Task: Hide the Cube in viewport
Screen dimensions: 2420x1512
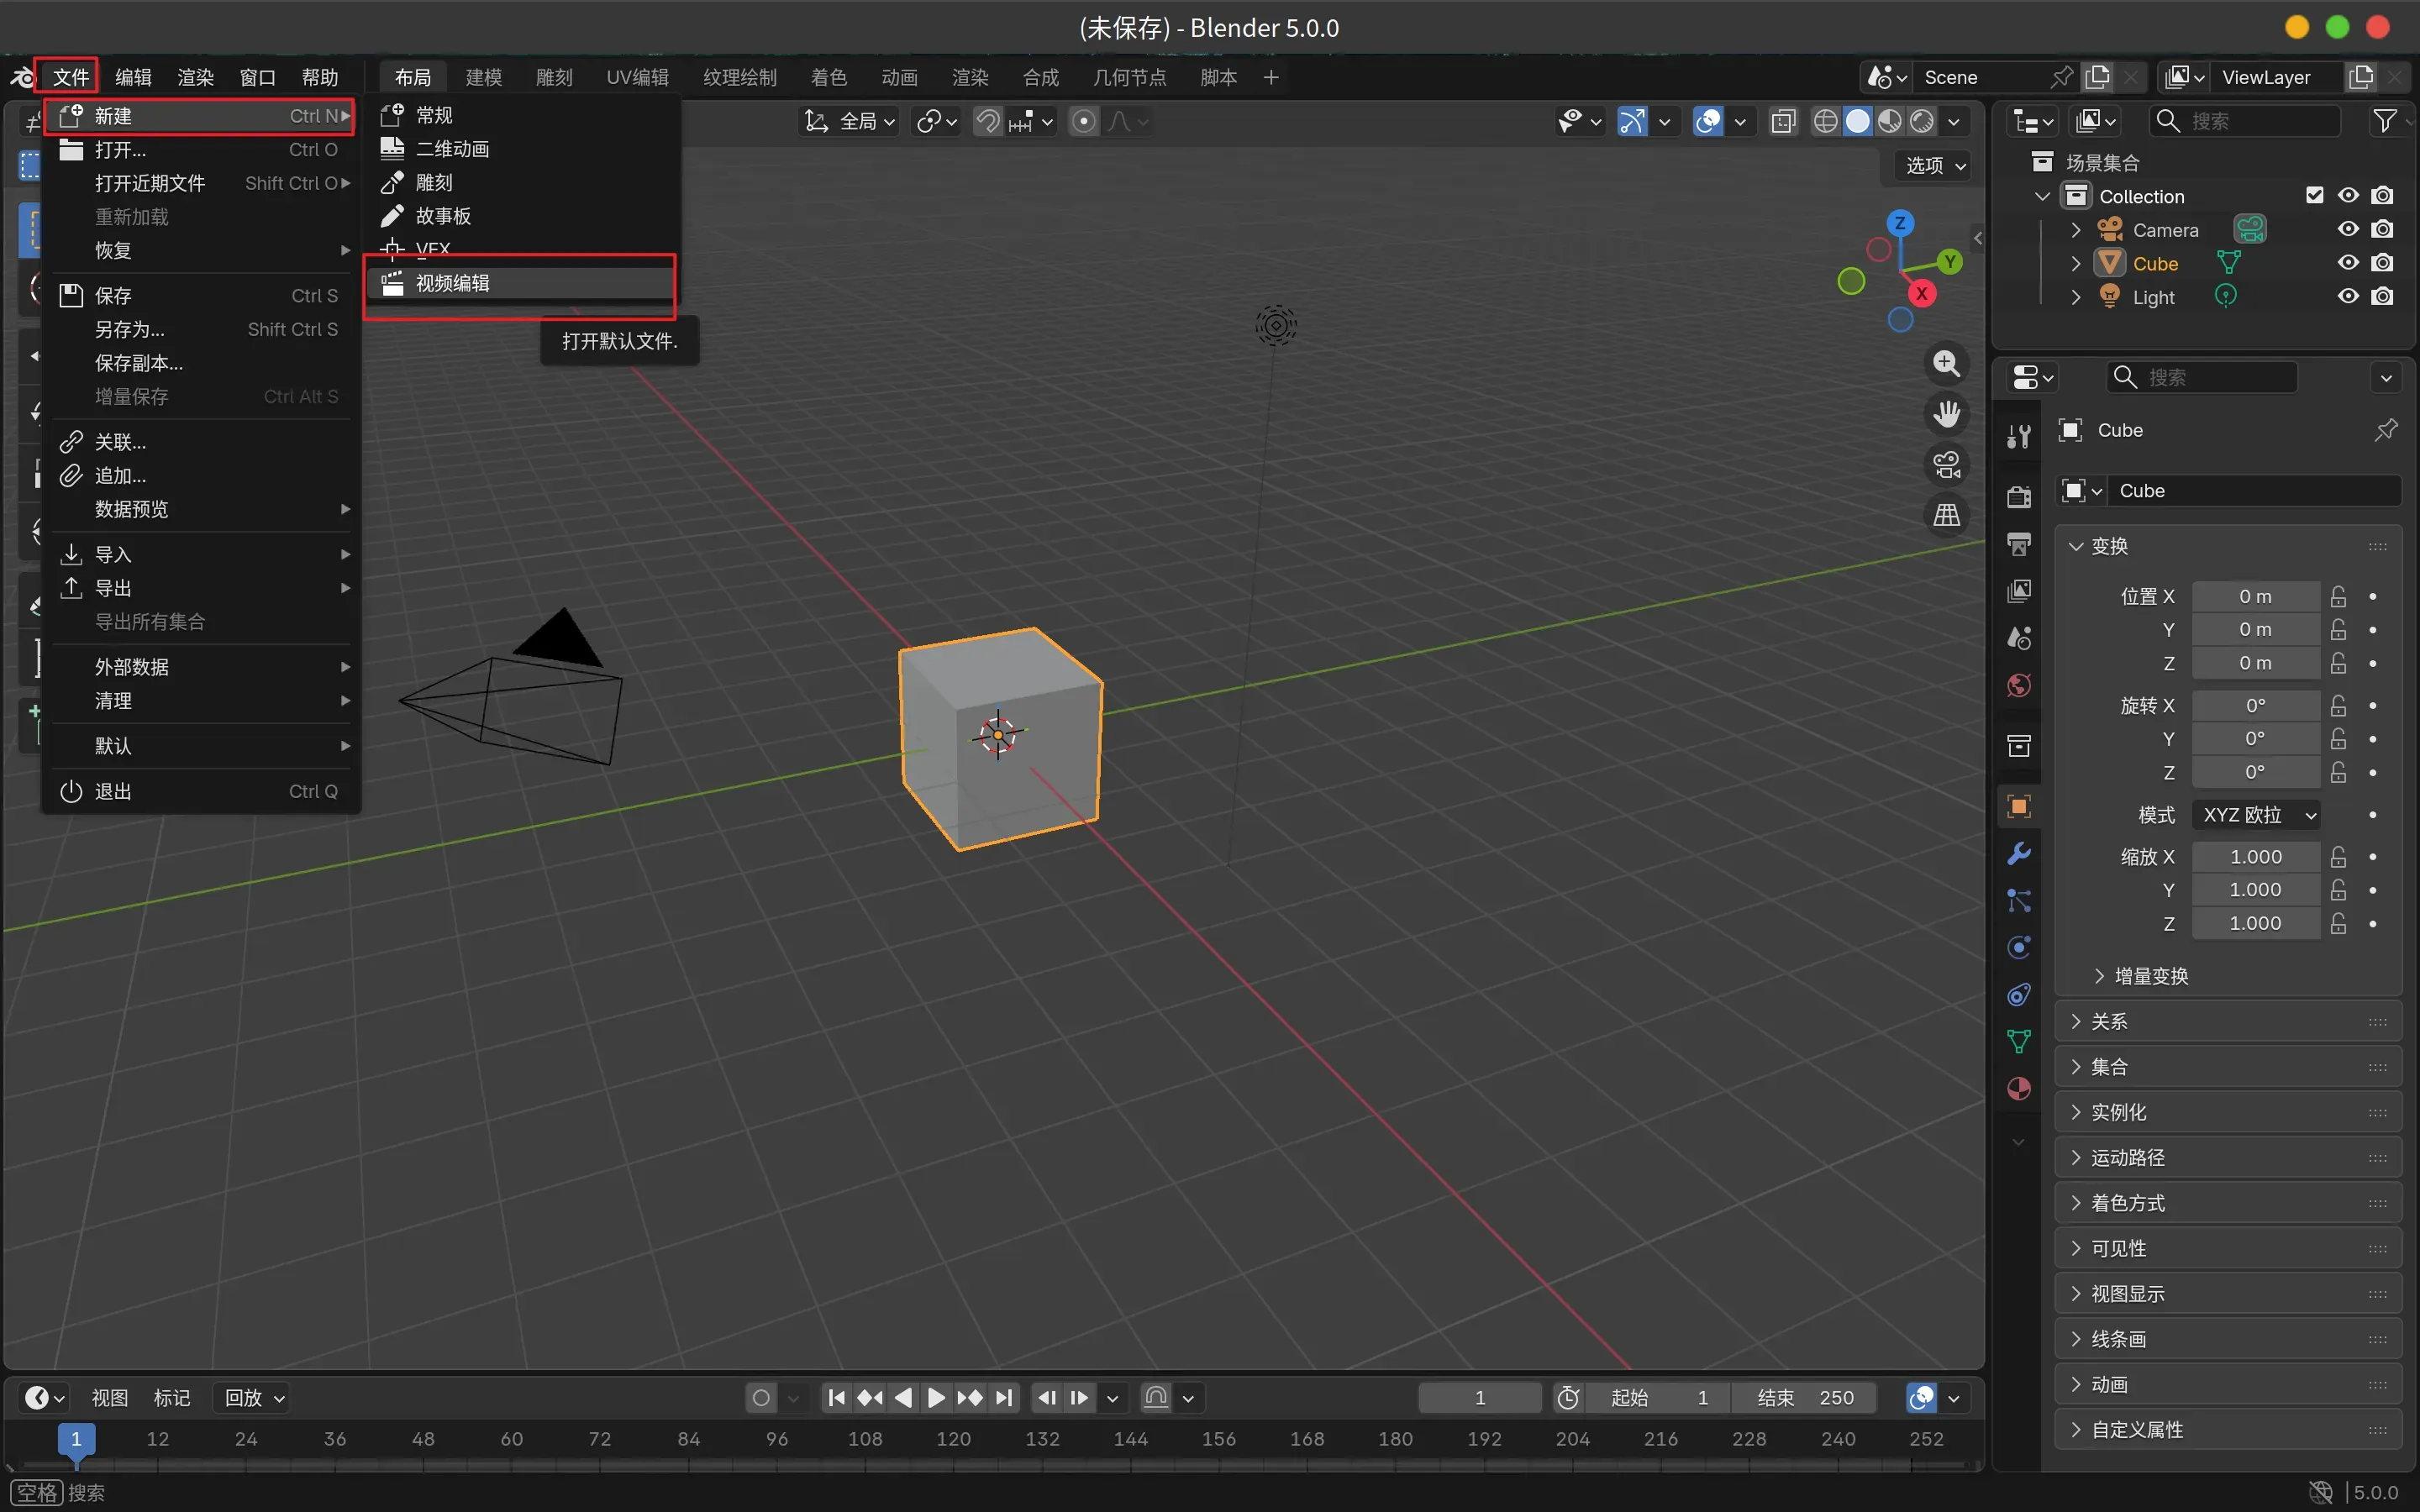Action: point(2347,263)
